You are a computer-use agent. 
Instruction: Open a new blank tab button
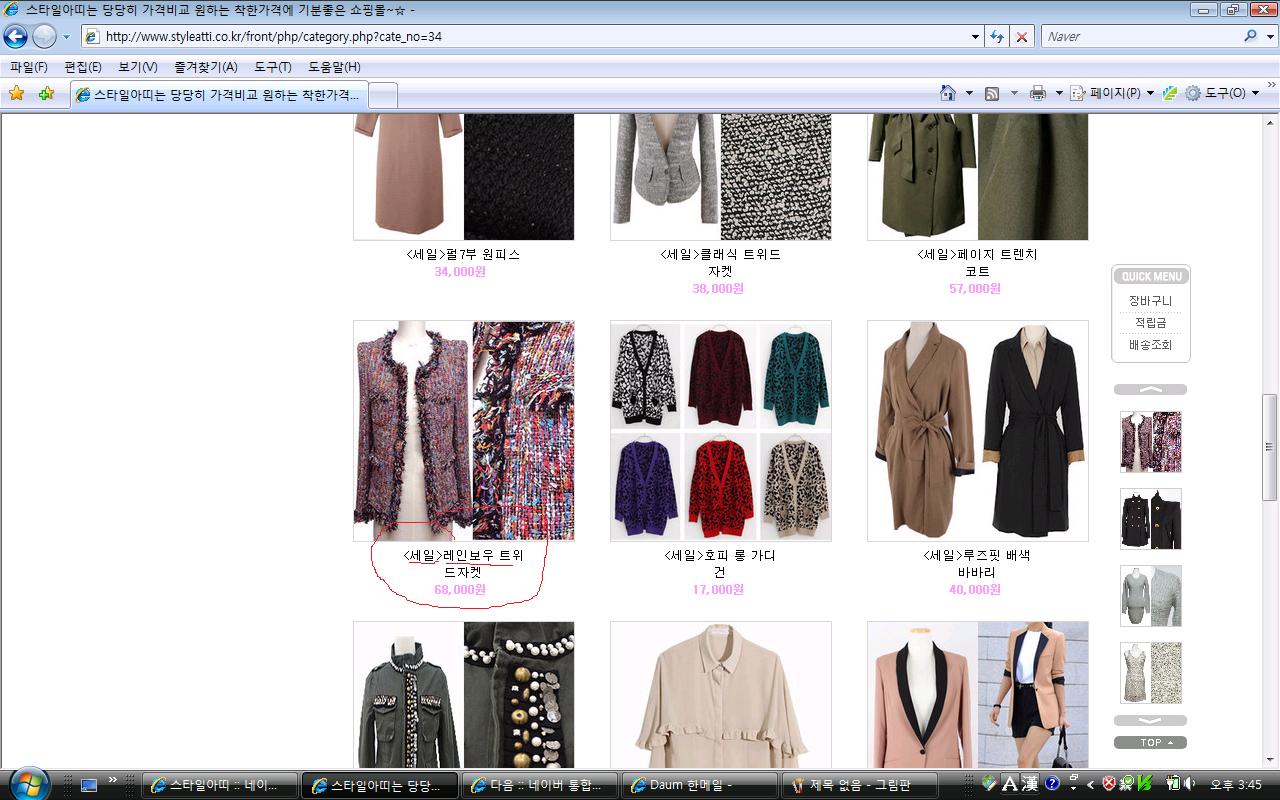tap(384, 95)
